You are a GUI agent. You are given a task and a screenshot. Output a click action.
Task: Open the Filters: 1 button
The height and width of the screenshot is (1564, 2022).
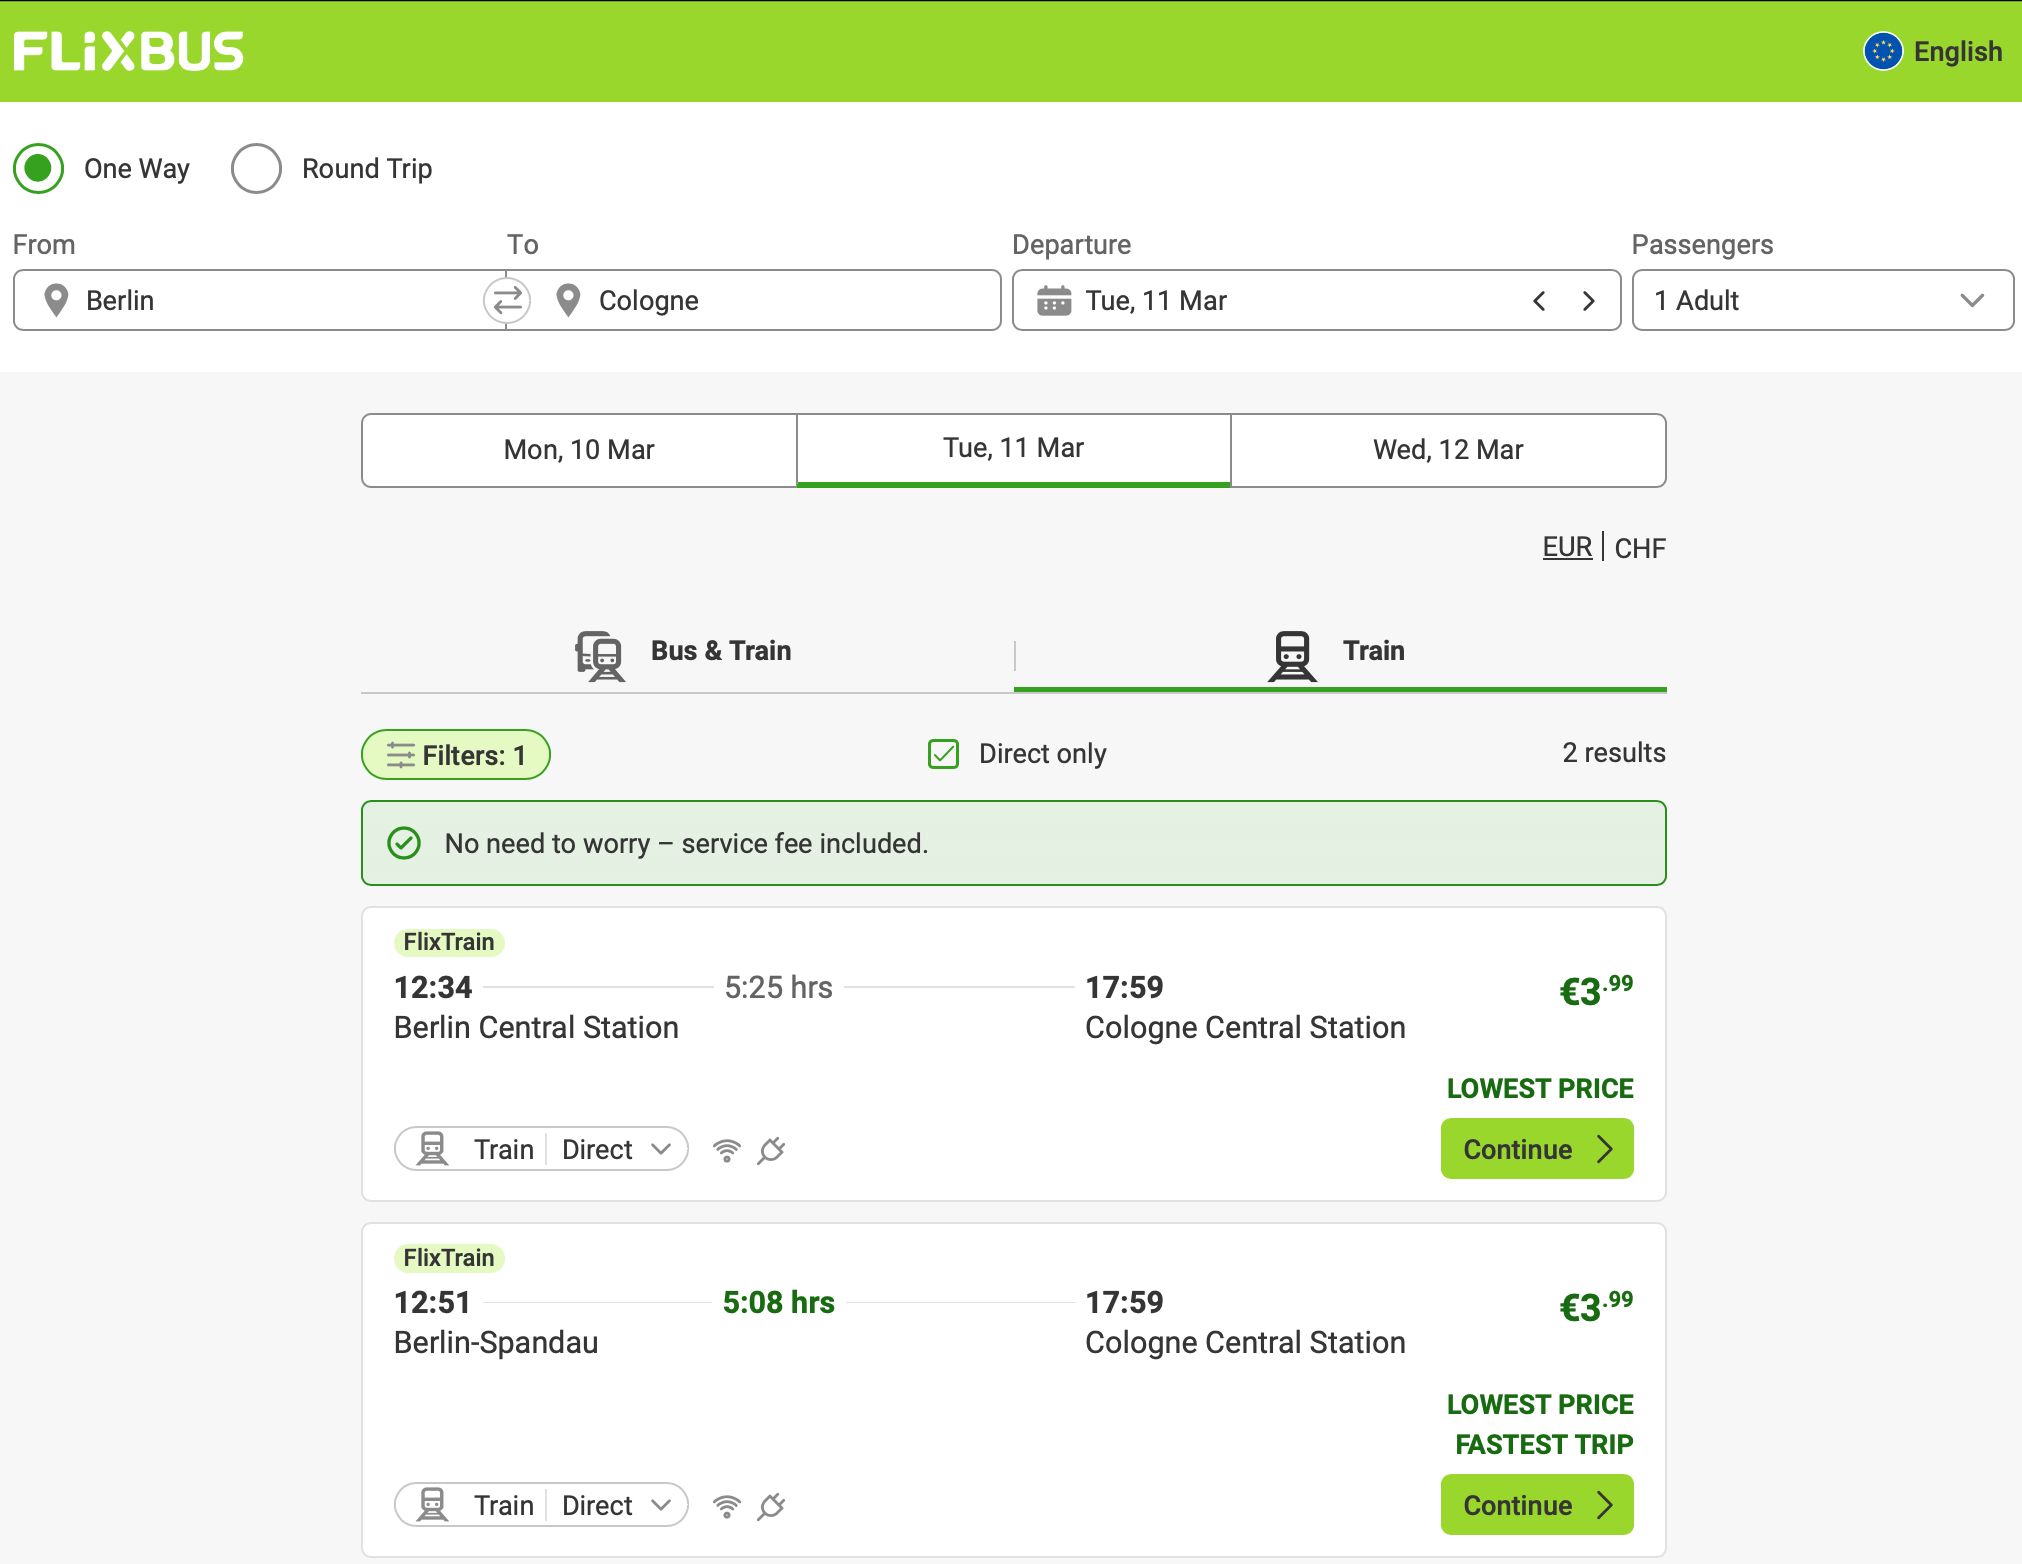pos(456,755)
